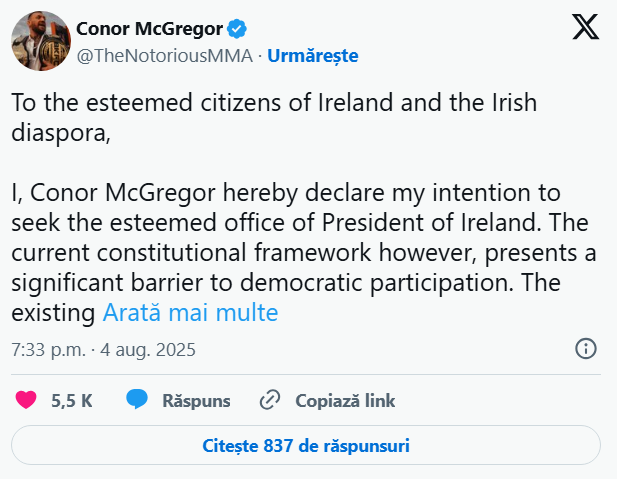Viewport: 617px width, 479px height.
Task: Open the info icon beside the date
Action: (x=587, y=349)
